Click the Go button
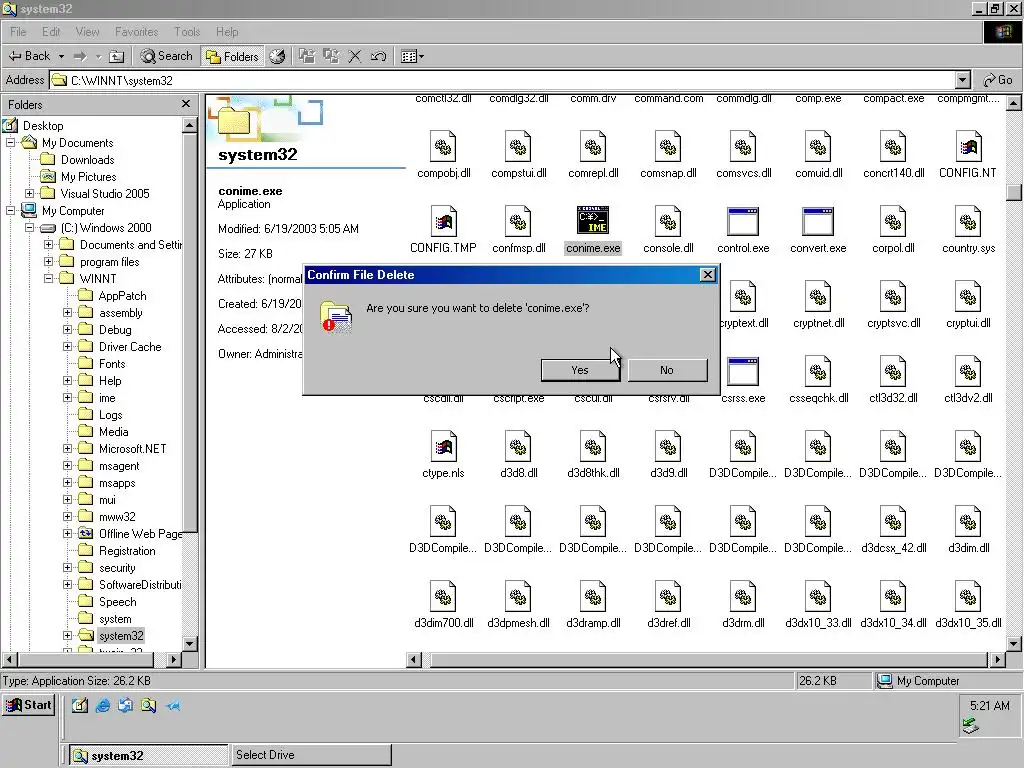1024x768 pixels. (x=998, y=80)
